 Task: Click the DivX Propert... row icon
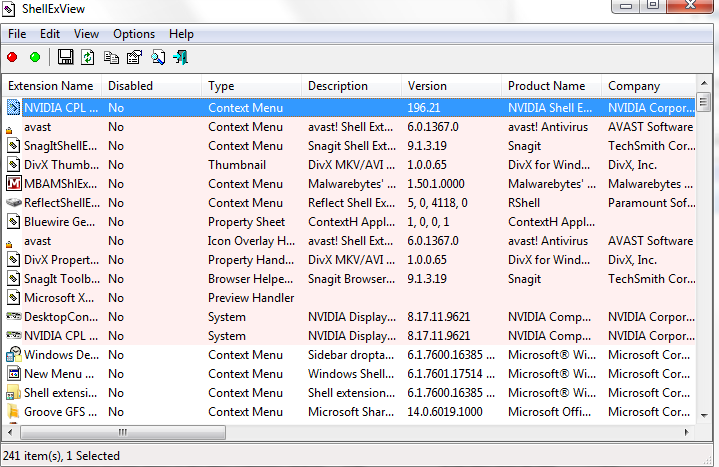(14, 260)
